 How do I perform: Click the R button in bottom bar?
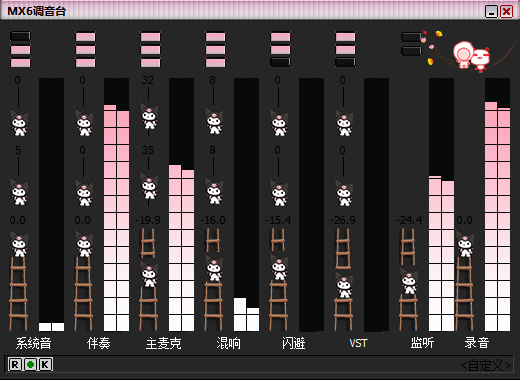(x=15, y=365)
